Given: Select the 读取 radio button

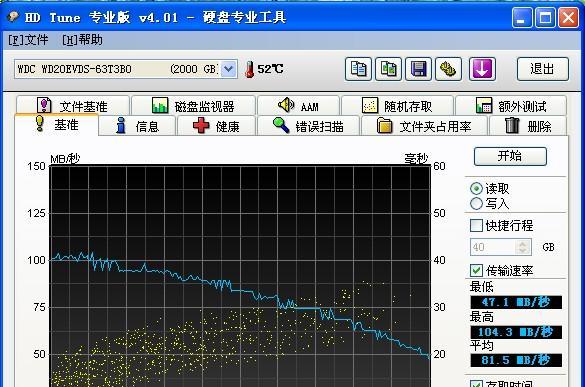Looking at the screenshot, I should click(476, 188).
